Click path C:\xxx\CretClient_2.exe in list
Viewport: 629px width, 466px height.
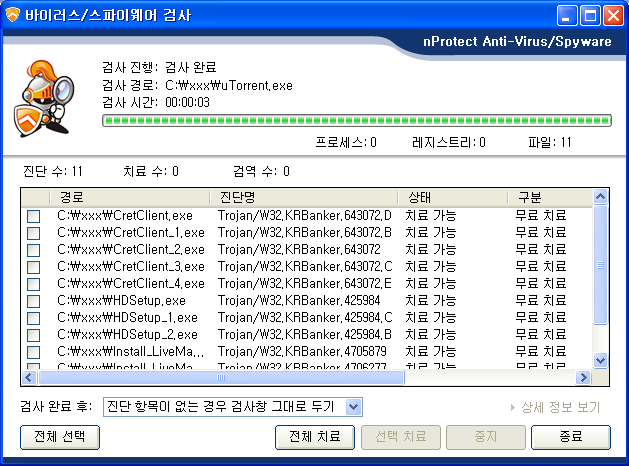[x=131, y=250]
